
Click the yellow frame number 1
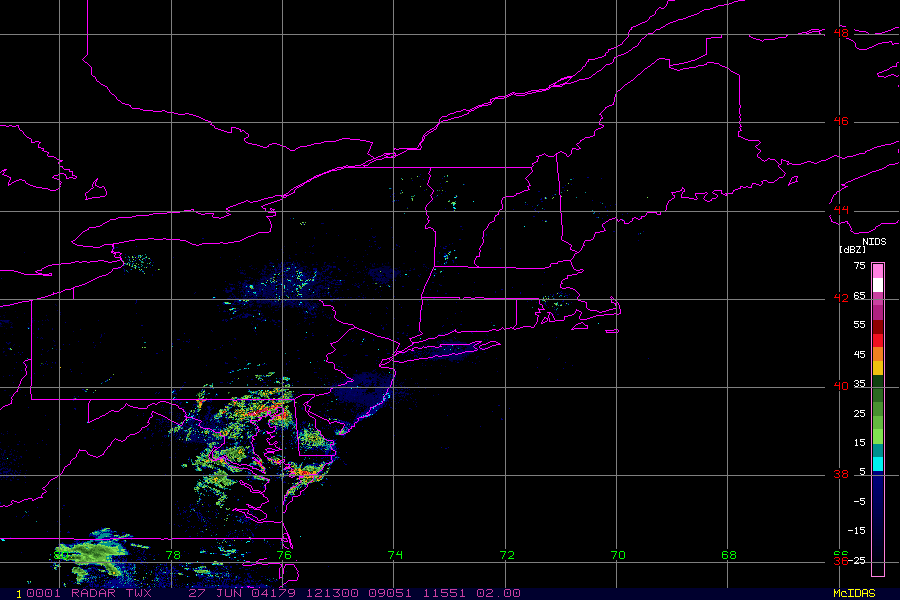(19, 594)
